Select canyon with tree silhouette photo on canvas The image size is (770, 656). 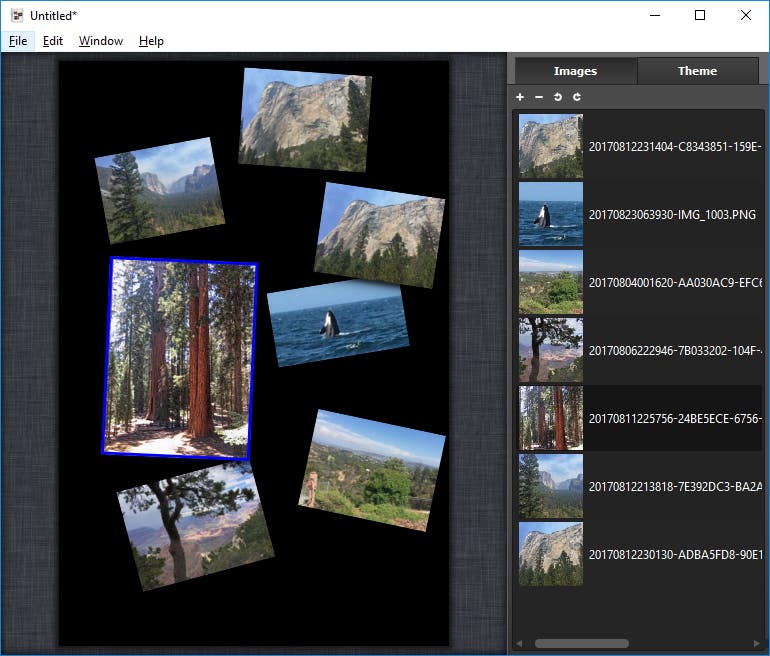pos(195,526)
